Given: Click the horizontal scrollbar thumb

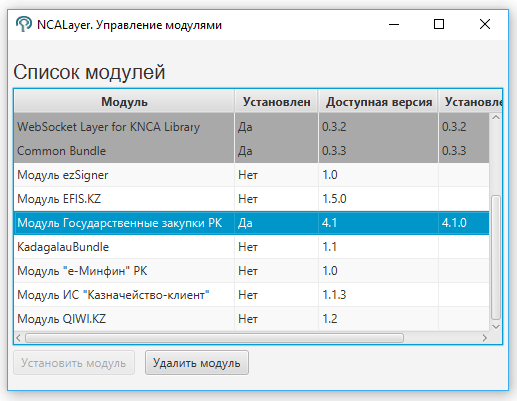Looking at the screenshot, I should pos(214,338).
